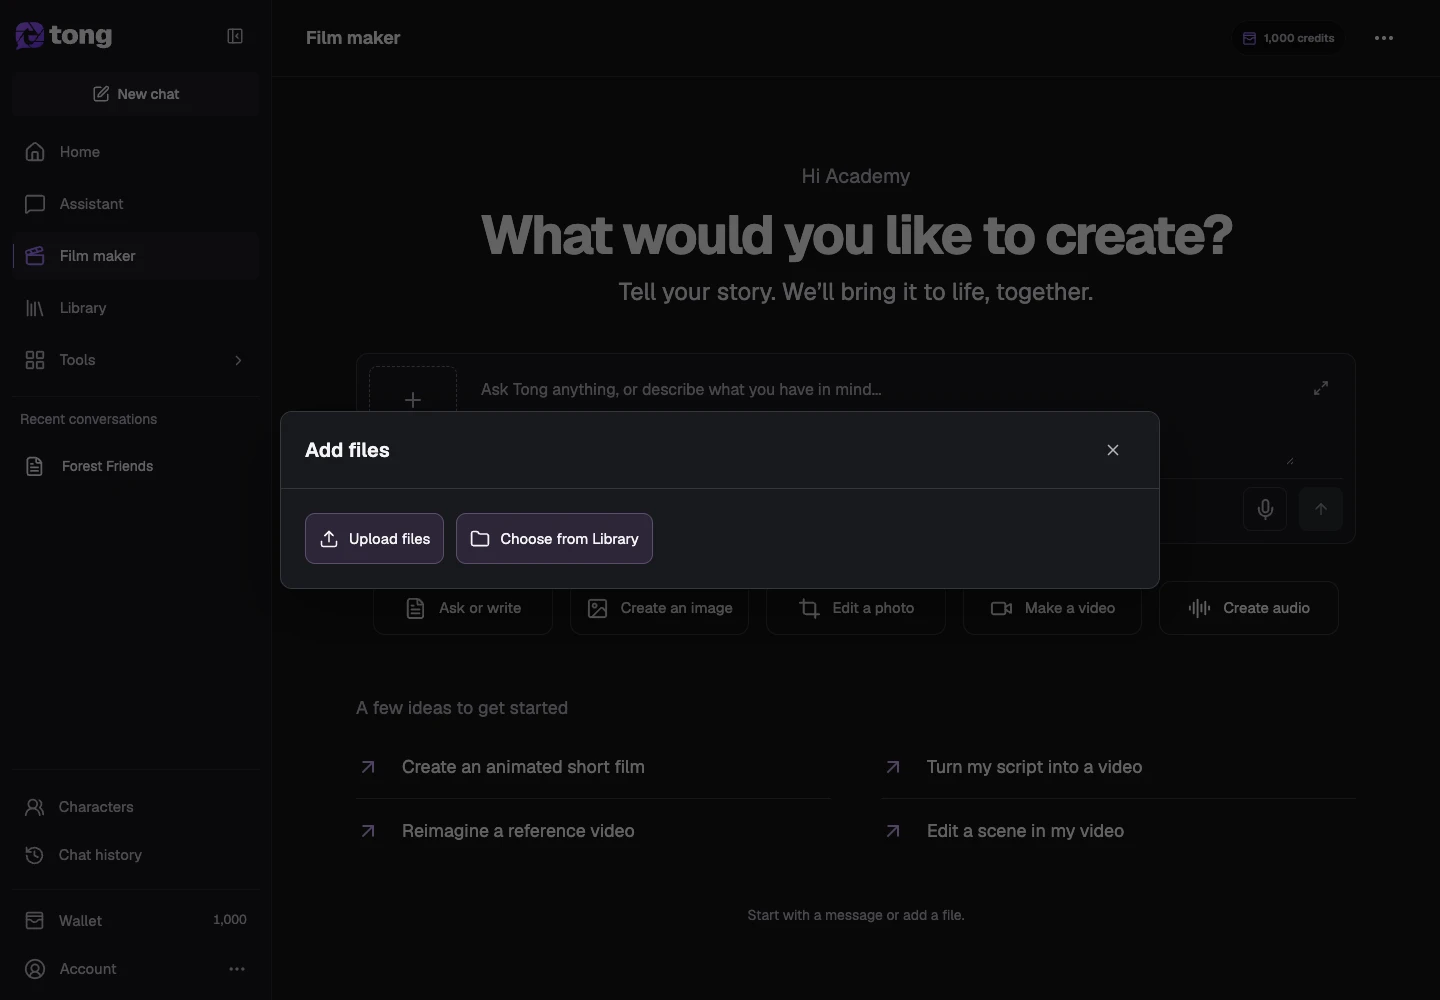The width and height of the screenshot is (1440, 1000).
Task: Click the Tong logo
Action: pos(64,36)
